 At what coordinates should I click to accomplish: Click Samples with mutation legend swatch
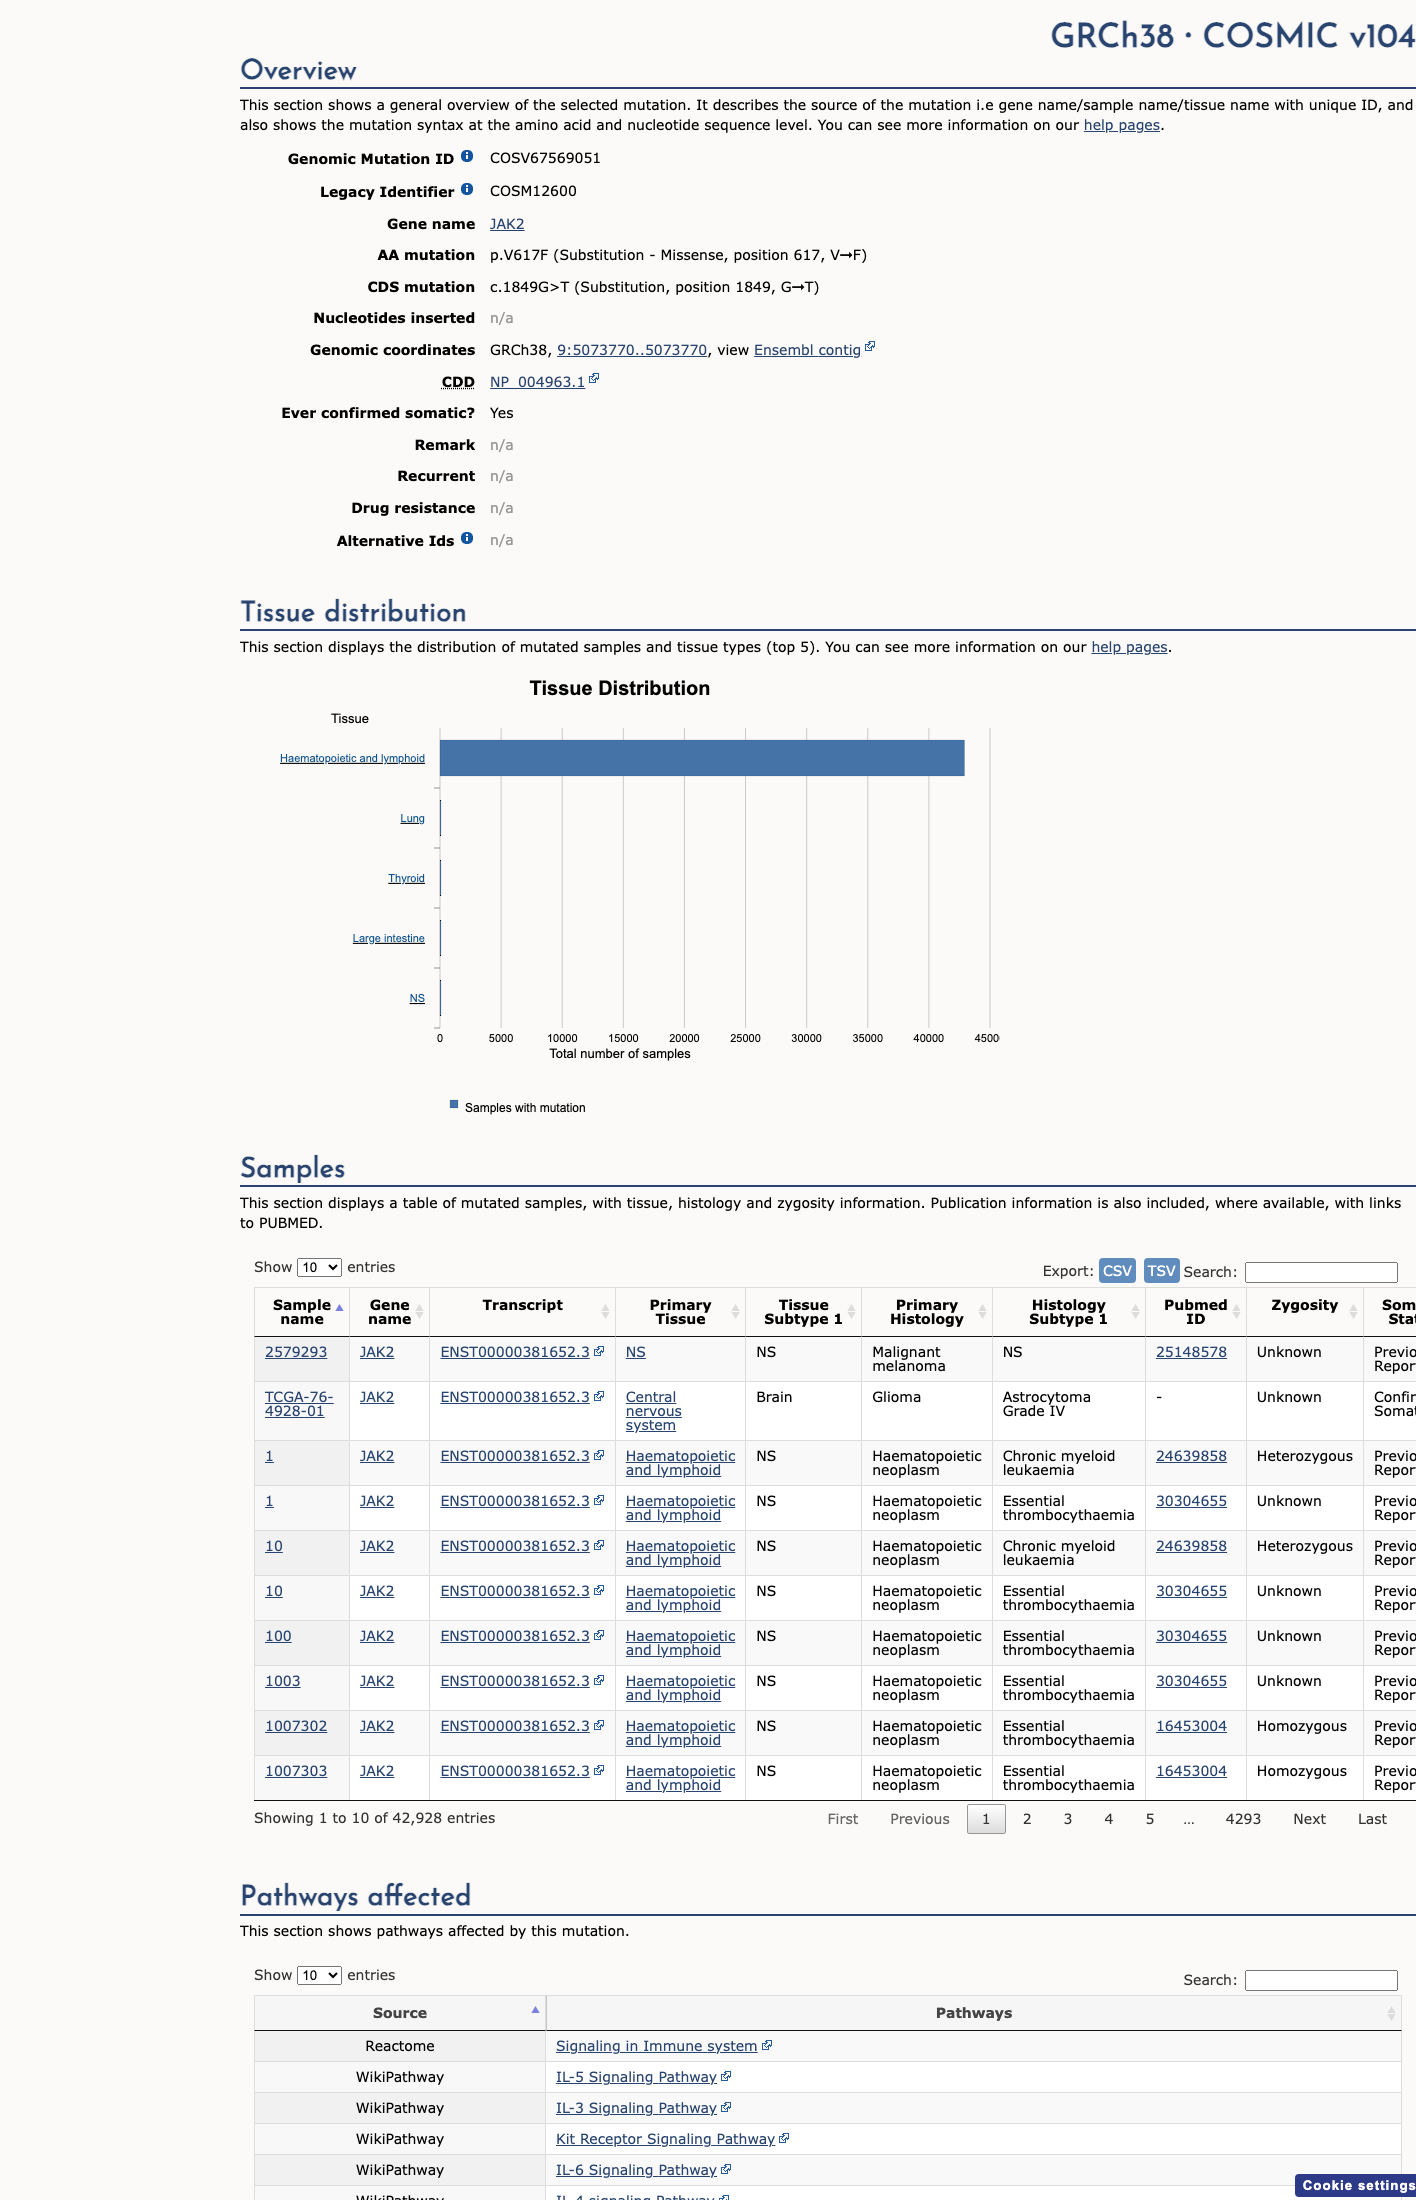pos(454,1104)
